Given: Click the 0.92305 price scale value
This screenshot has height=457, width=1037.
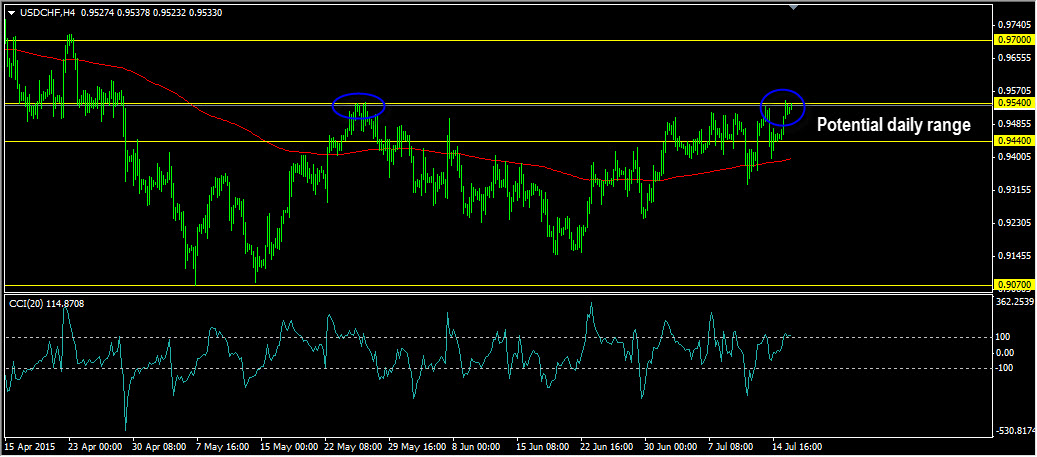Looking at the screenshot, I should (x=1013, y=222).
